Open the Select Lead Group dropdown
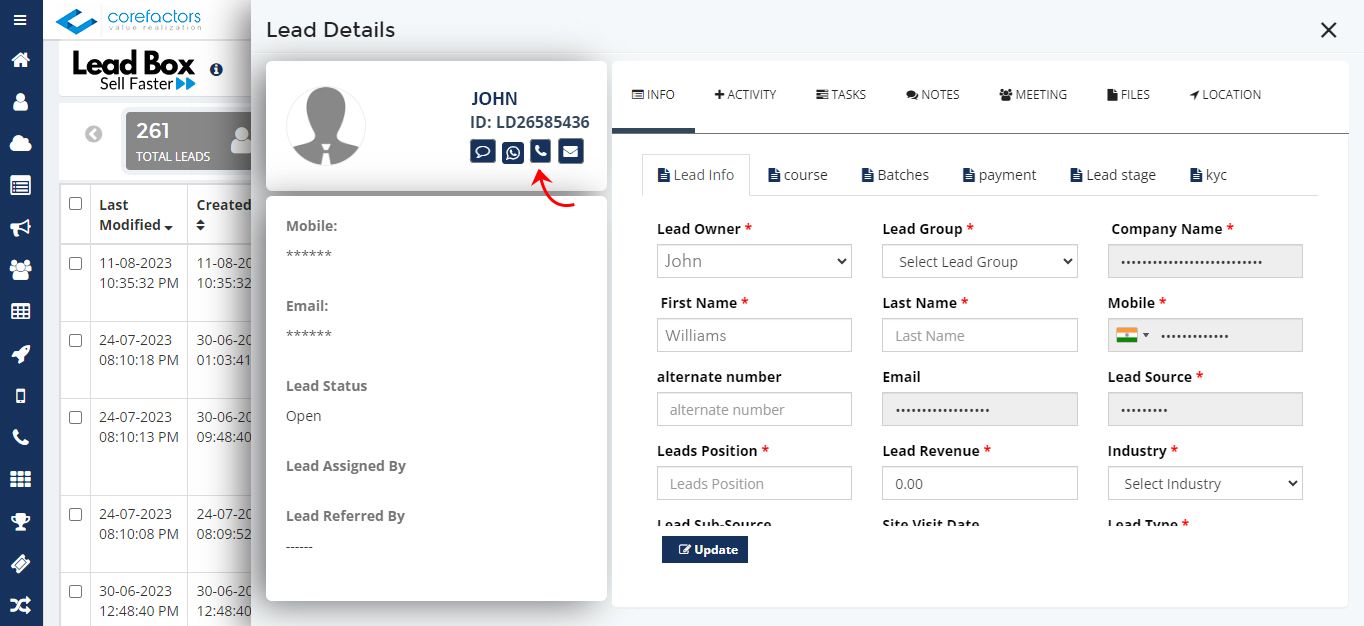The width and height of the screenshot is (1364, 626). tap(980, 261)
